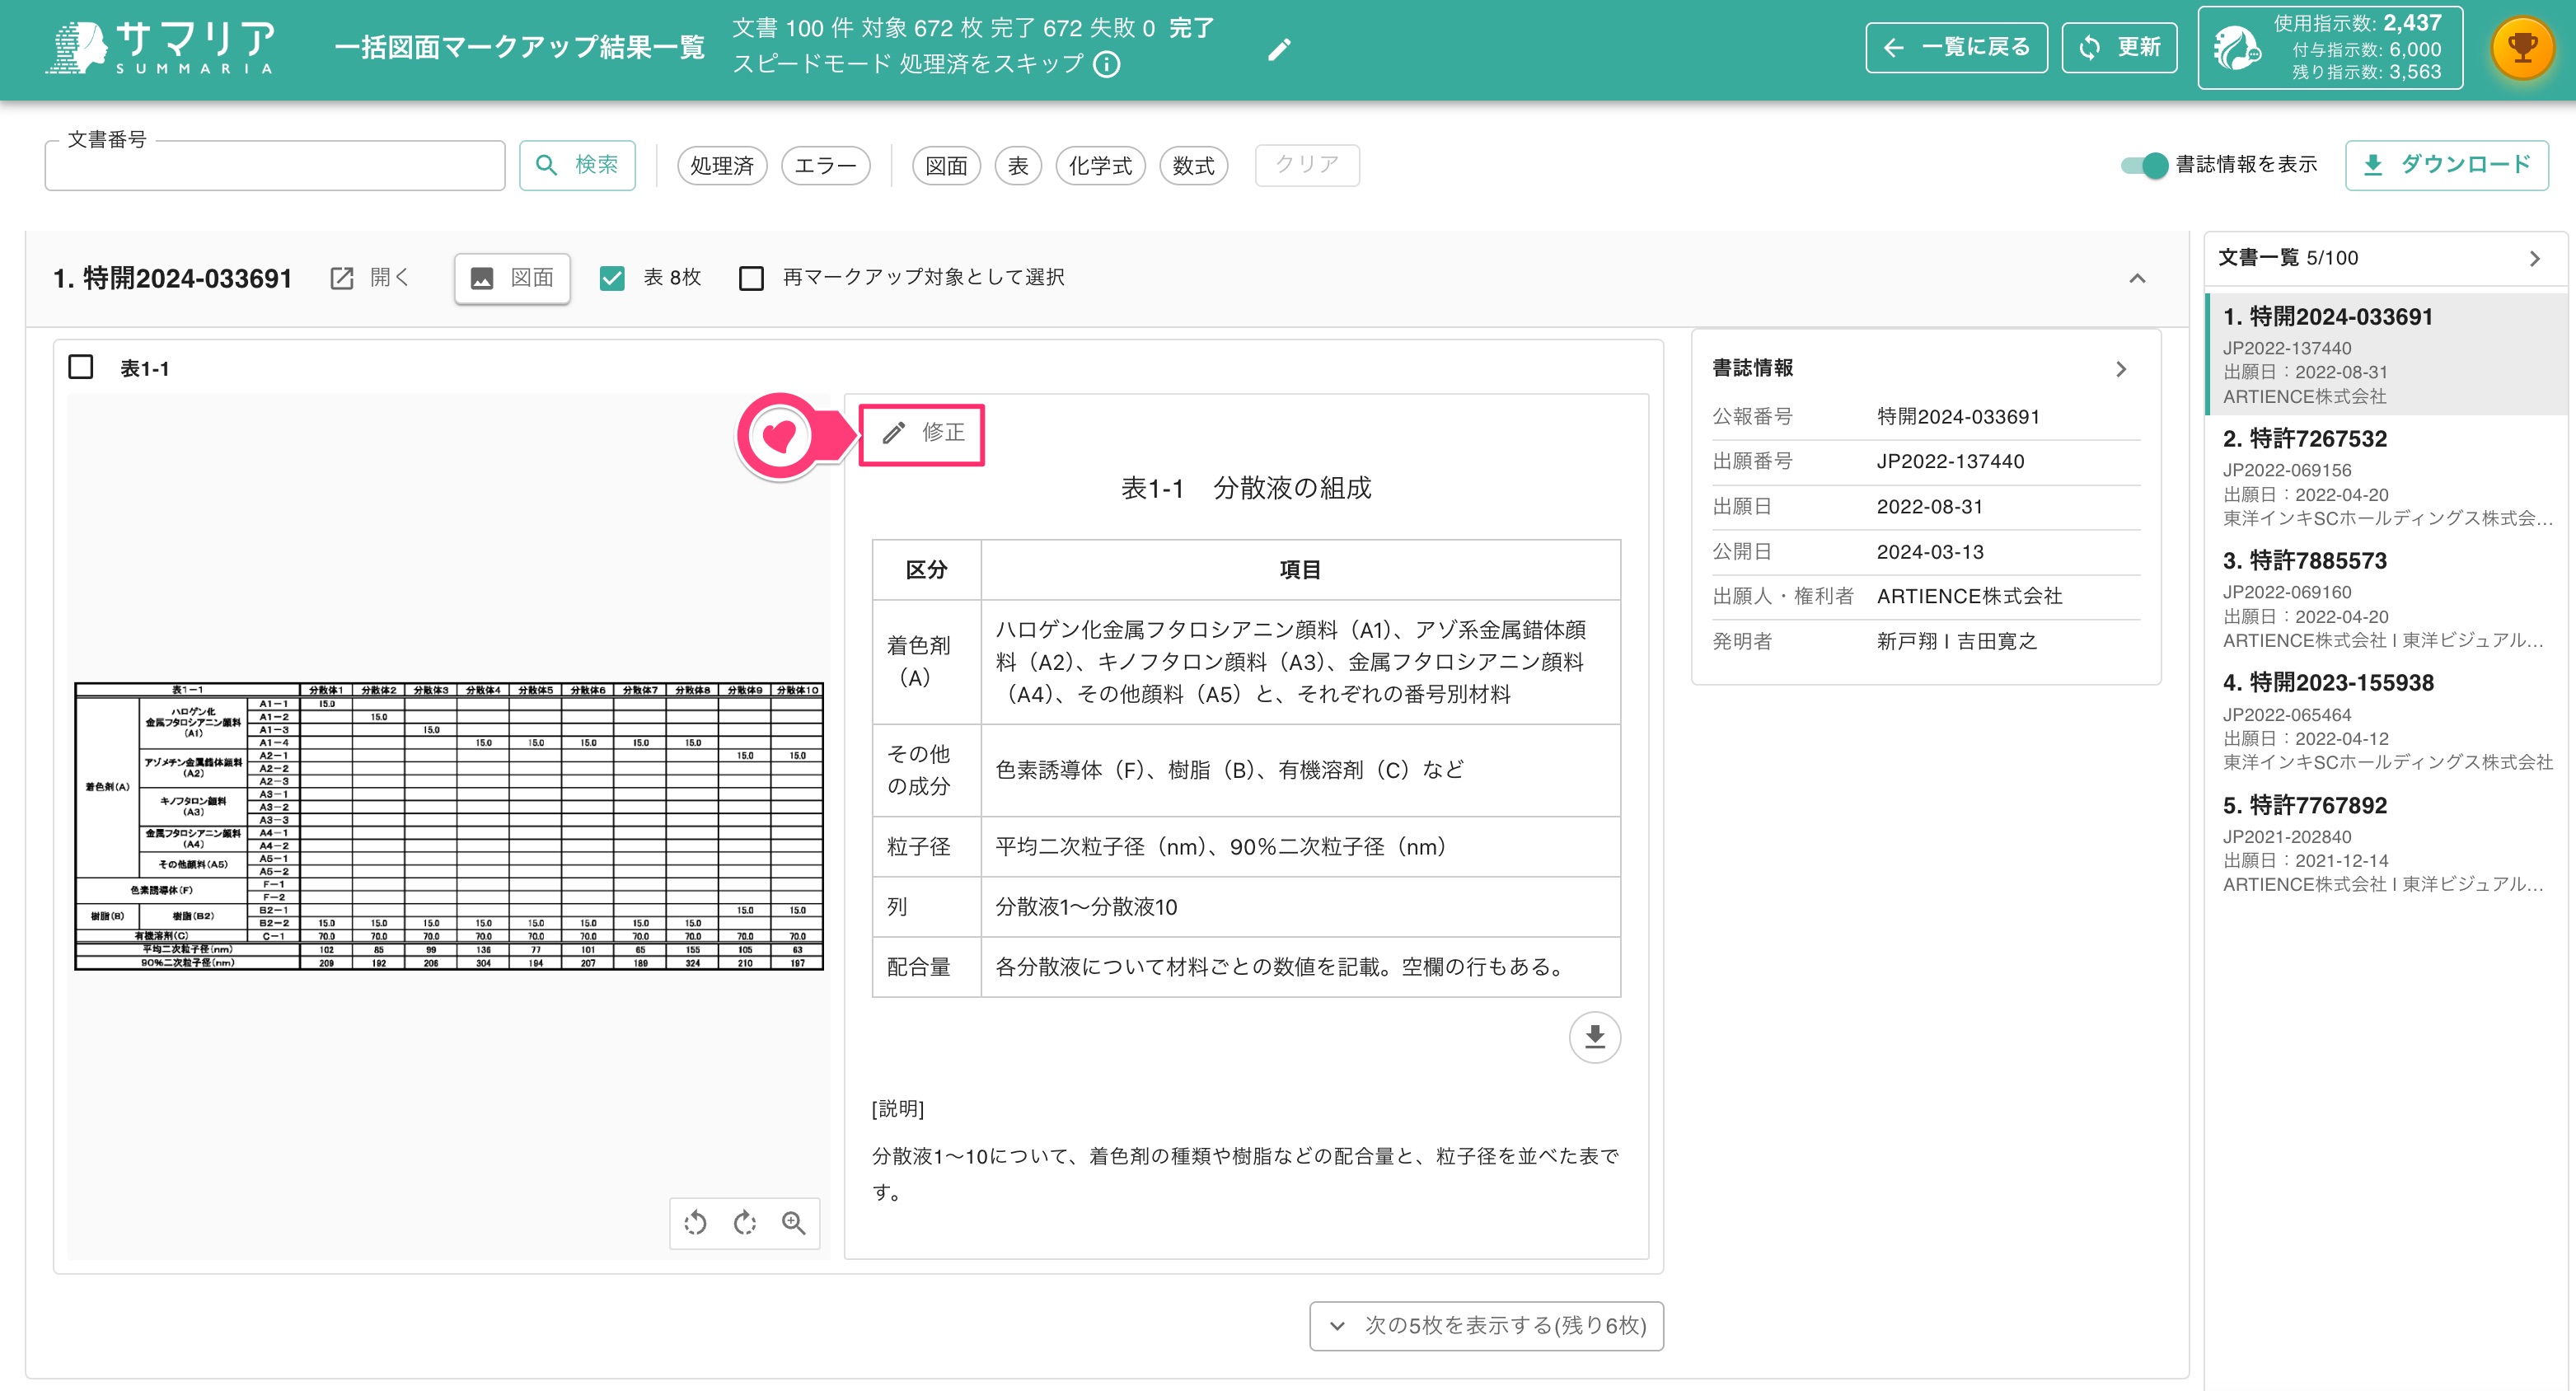
Task: Collapse the 書誌情報 panel chevron
Action: pos(2121,369)
